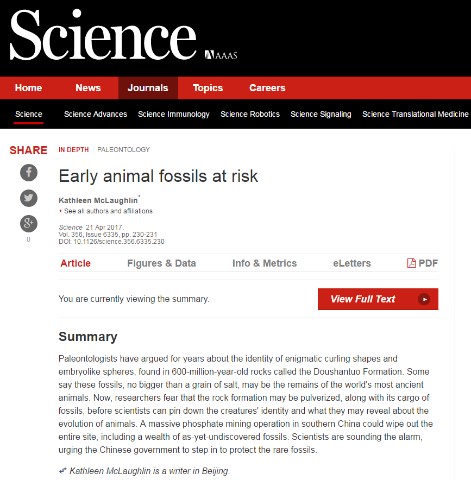
Task: Go to the News section
Action: [88, 88]
